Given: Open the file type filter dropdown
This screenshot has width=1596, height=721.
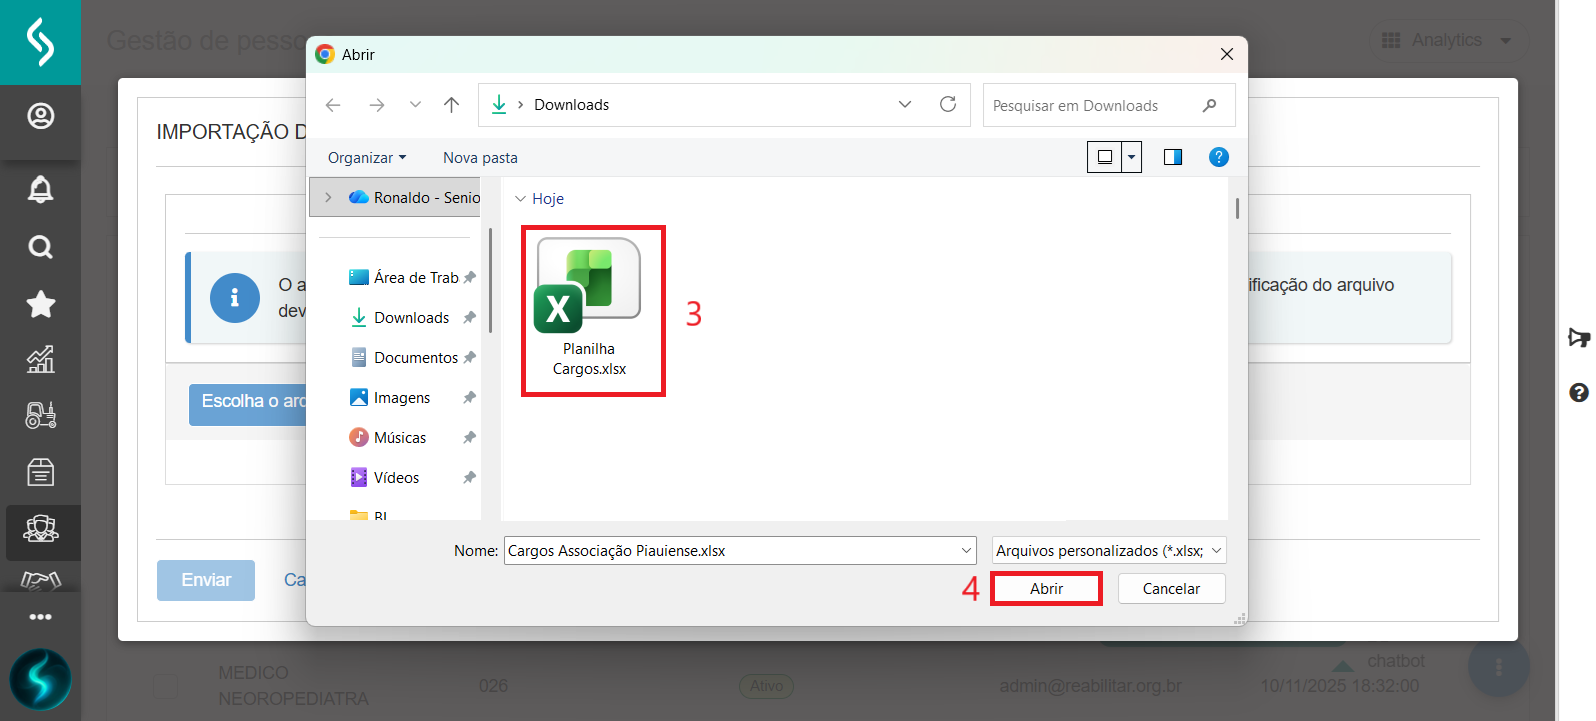Looking at the screenshot, I should click(1108, 551).
